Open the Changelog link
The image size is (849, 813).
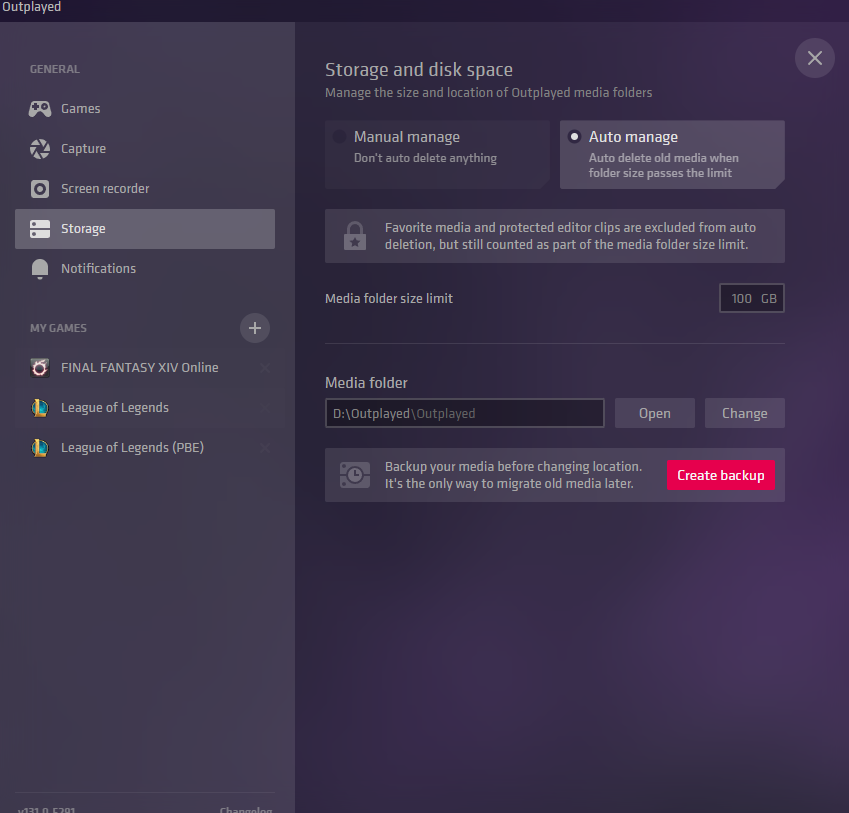[x=246, y=810]
